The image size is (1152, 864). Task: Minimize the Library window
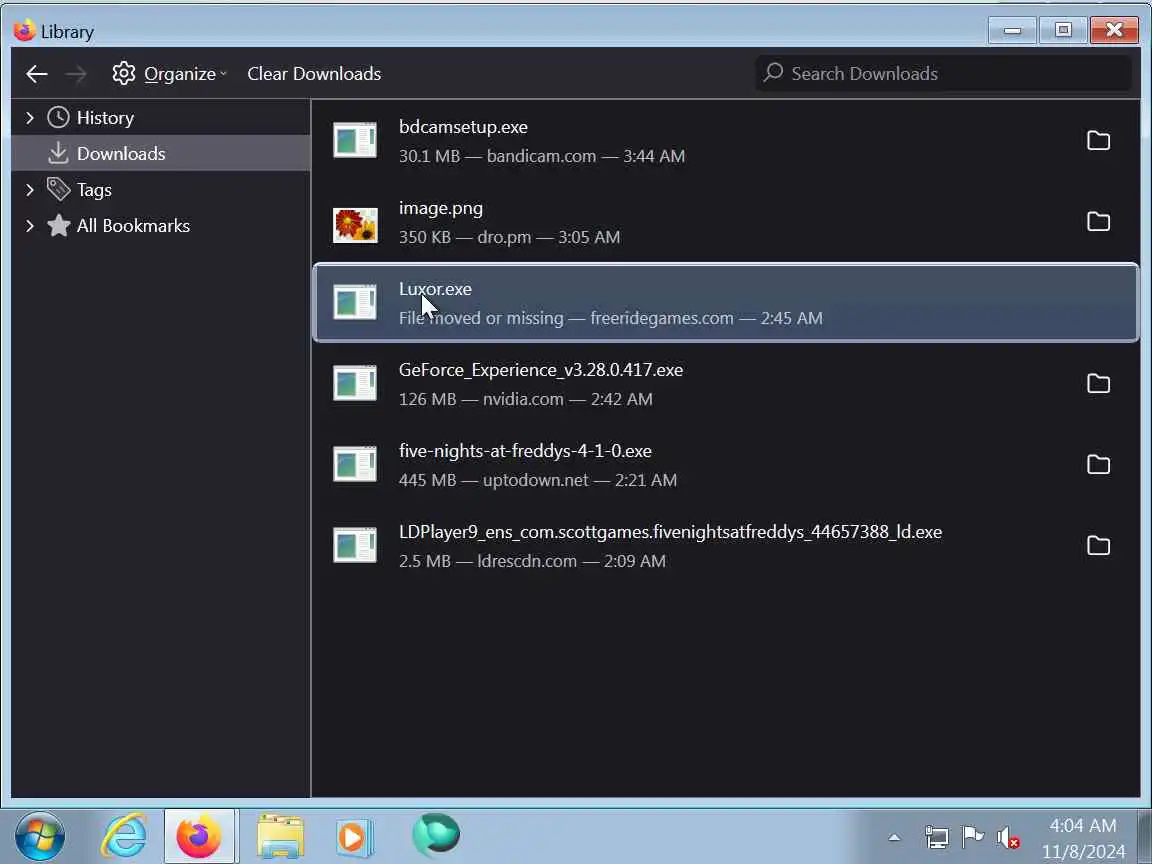(1012, 30)
